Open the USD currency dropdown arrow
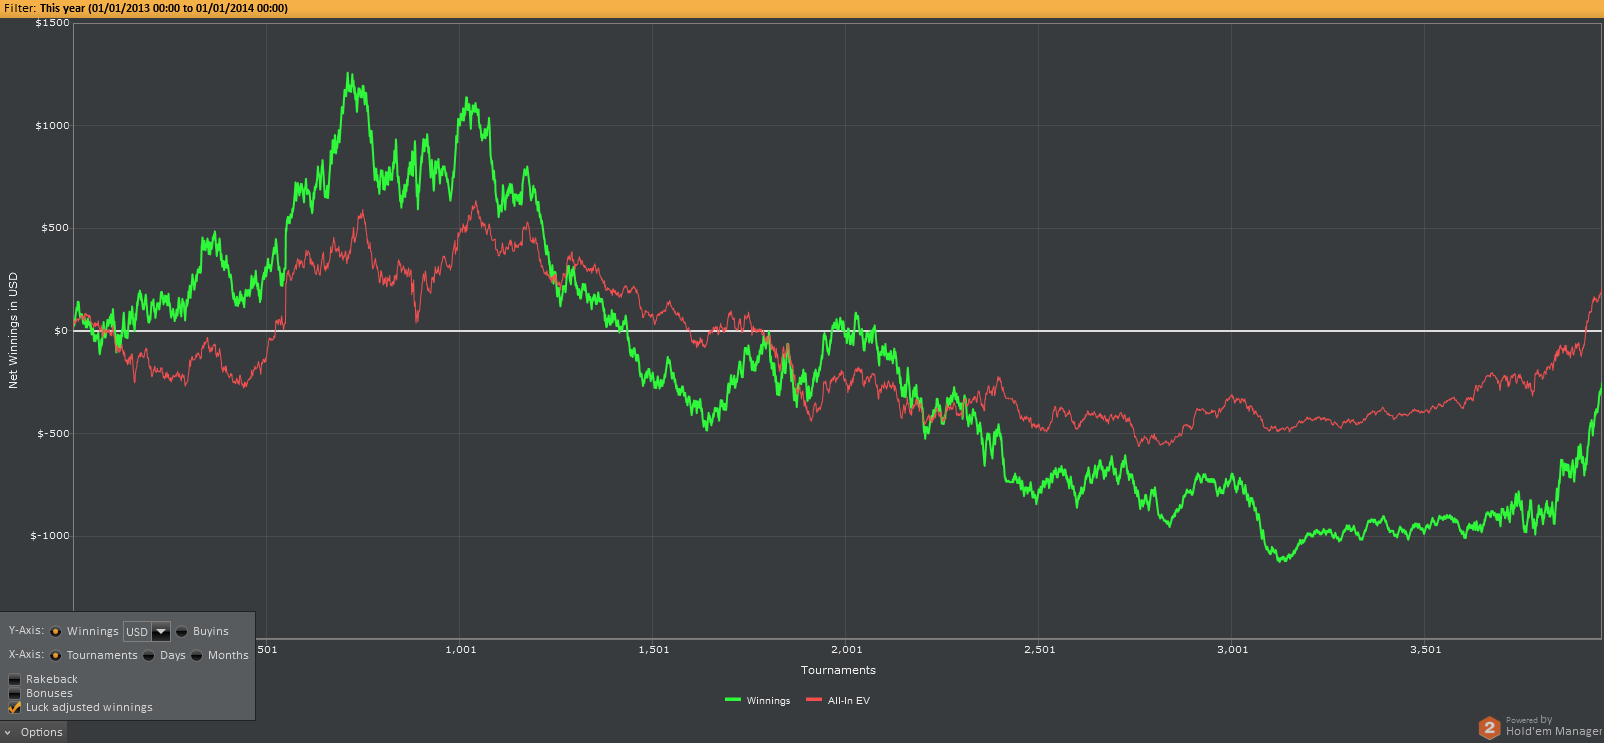1604x743 pixels. coord(161,631)
